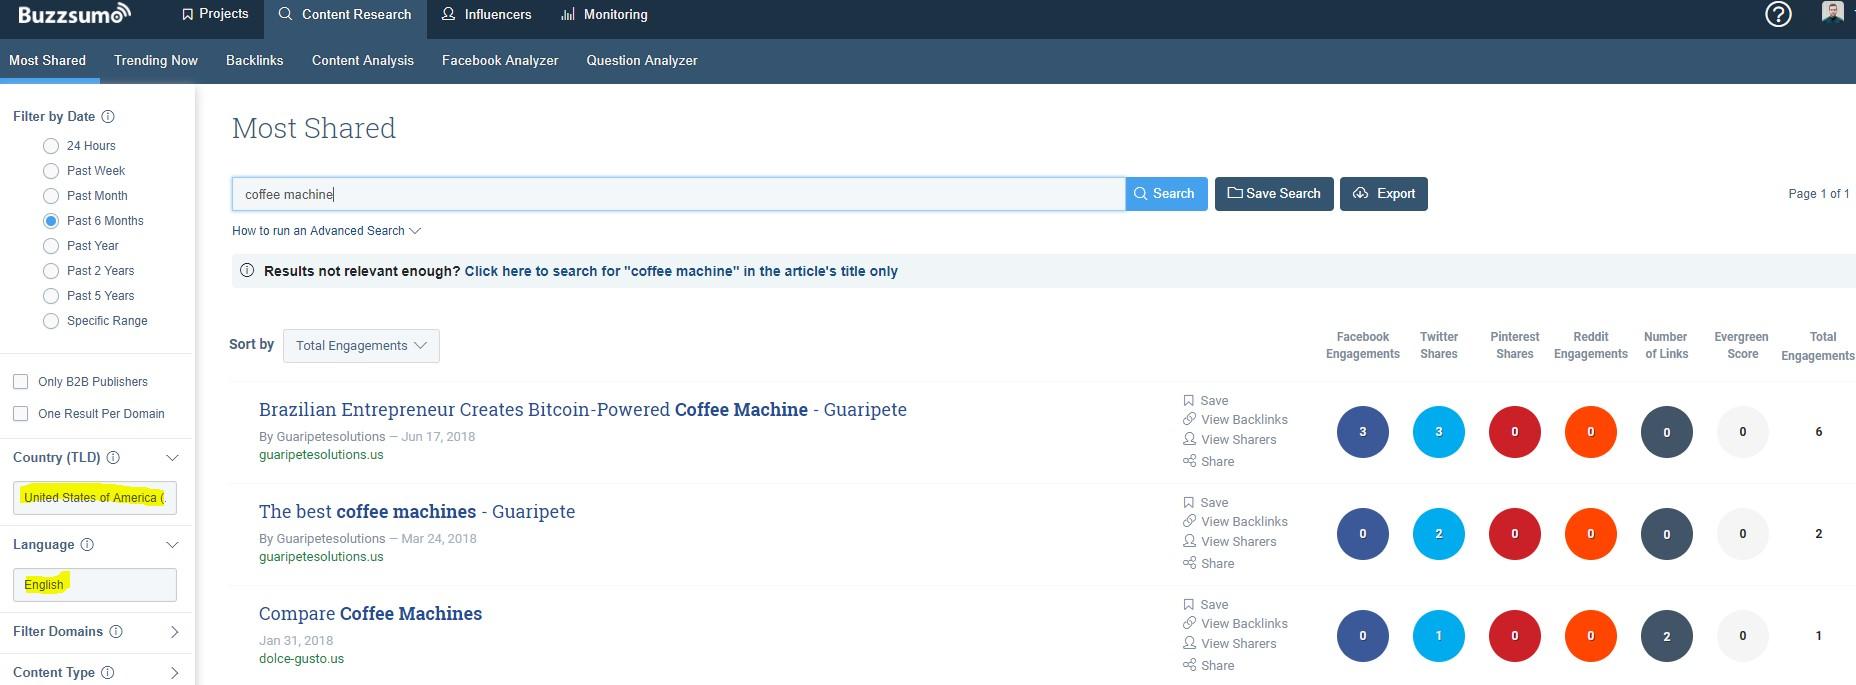Click Save bookmark icon for Compare Coffee Machines
Viewport: 1856px width, 685px height.
(x=1189, y=605)
